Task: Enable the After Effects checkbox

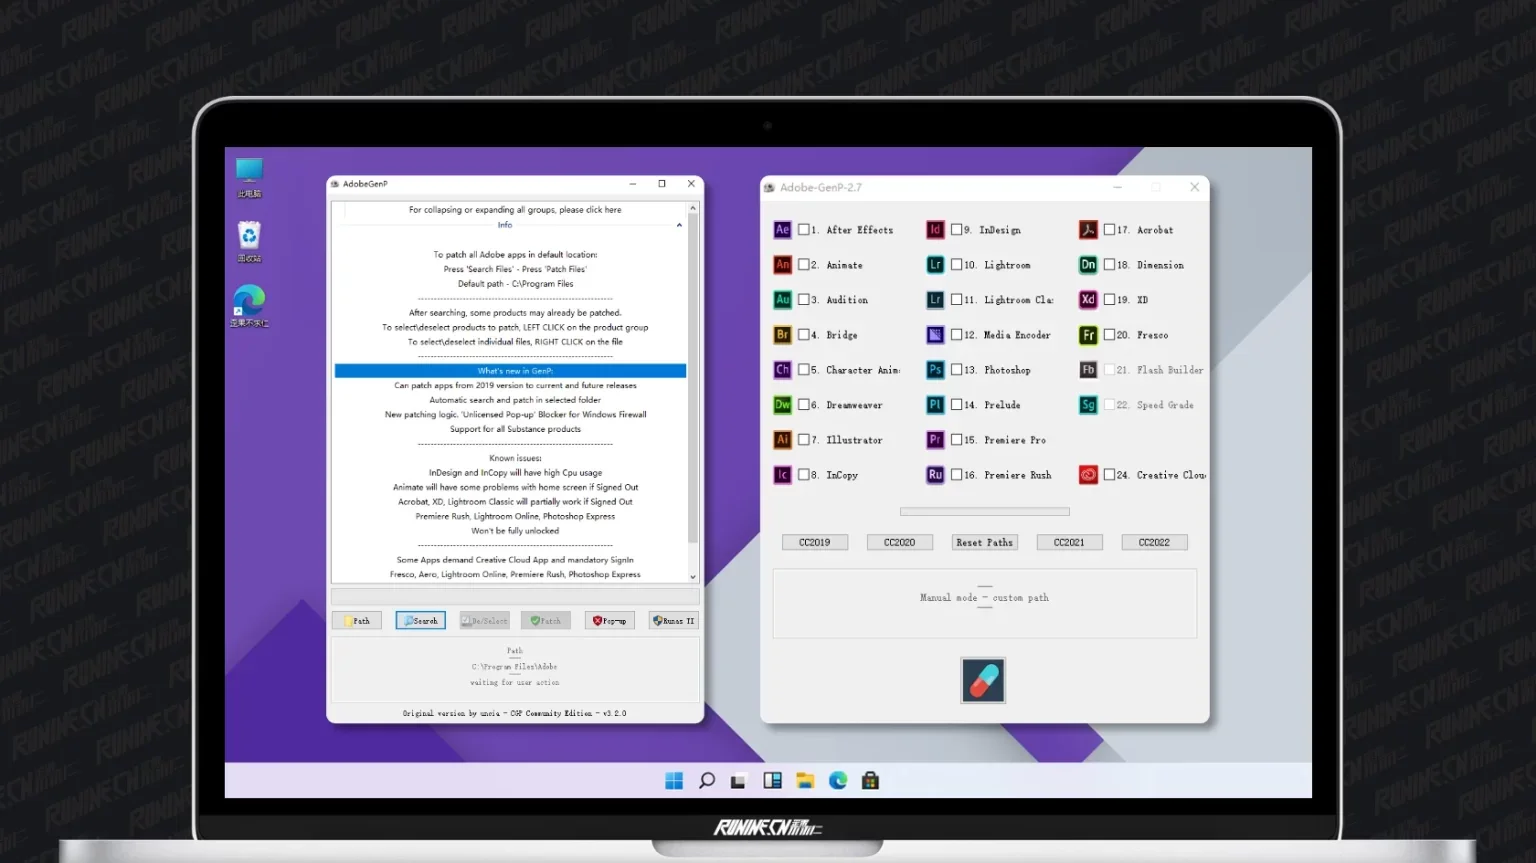Action: pyautogui.click(x=804, y=230)
